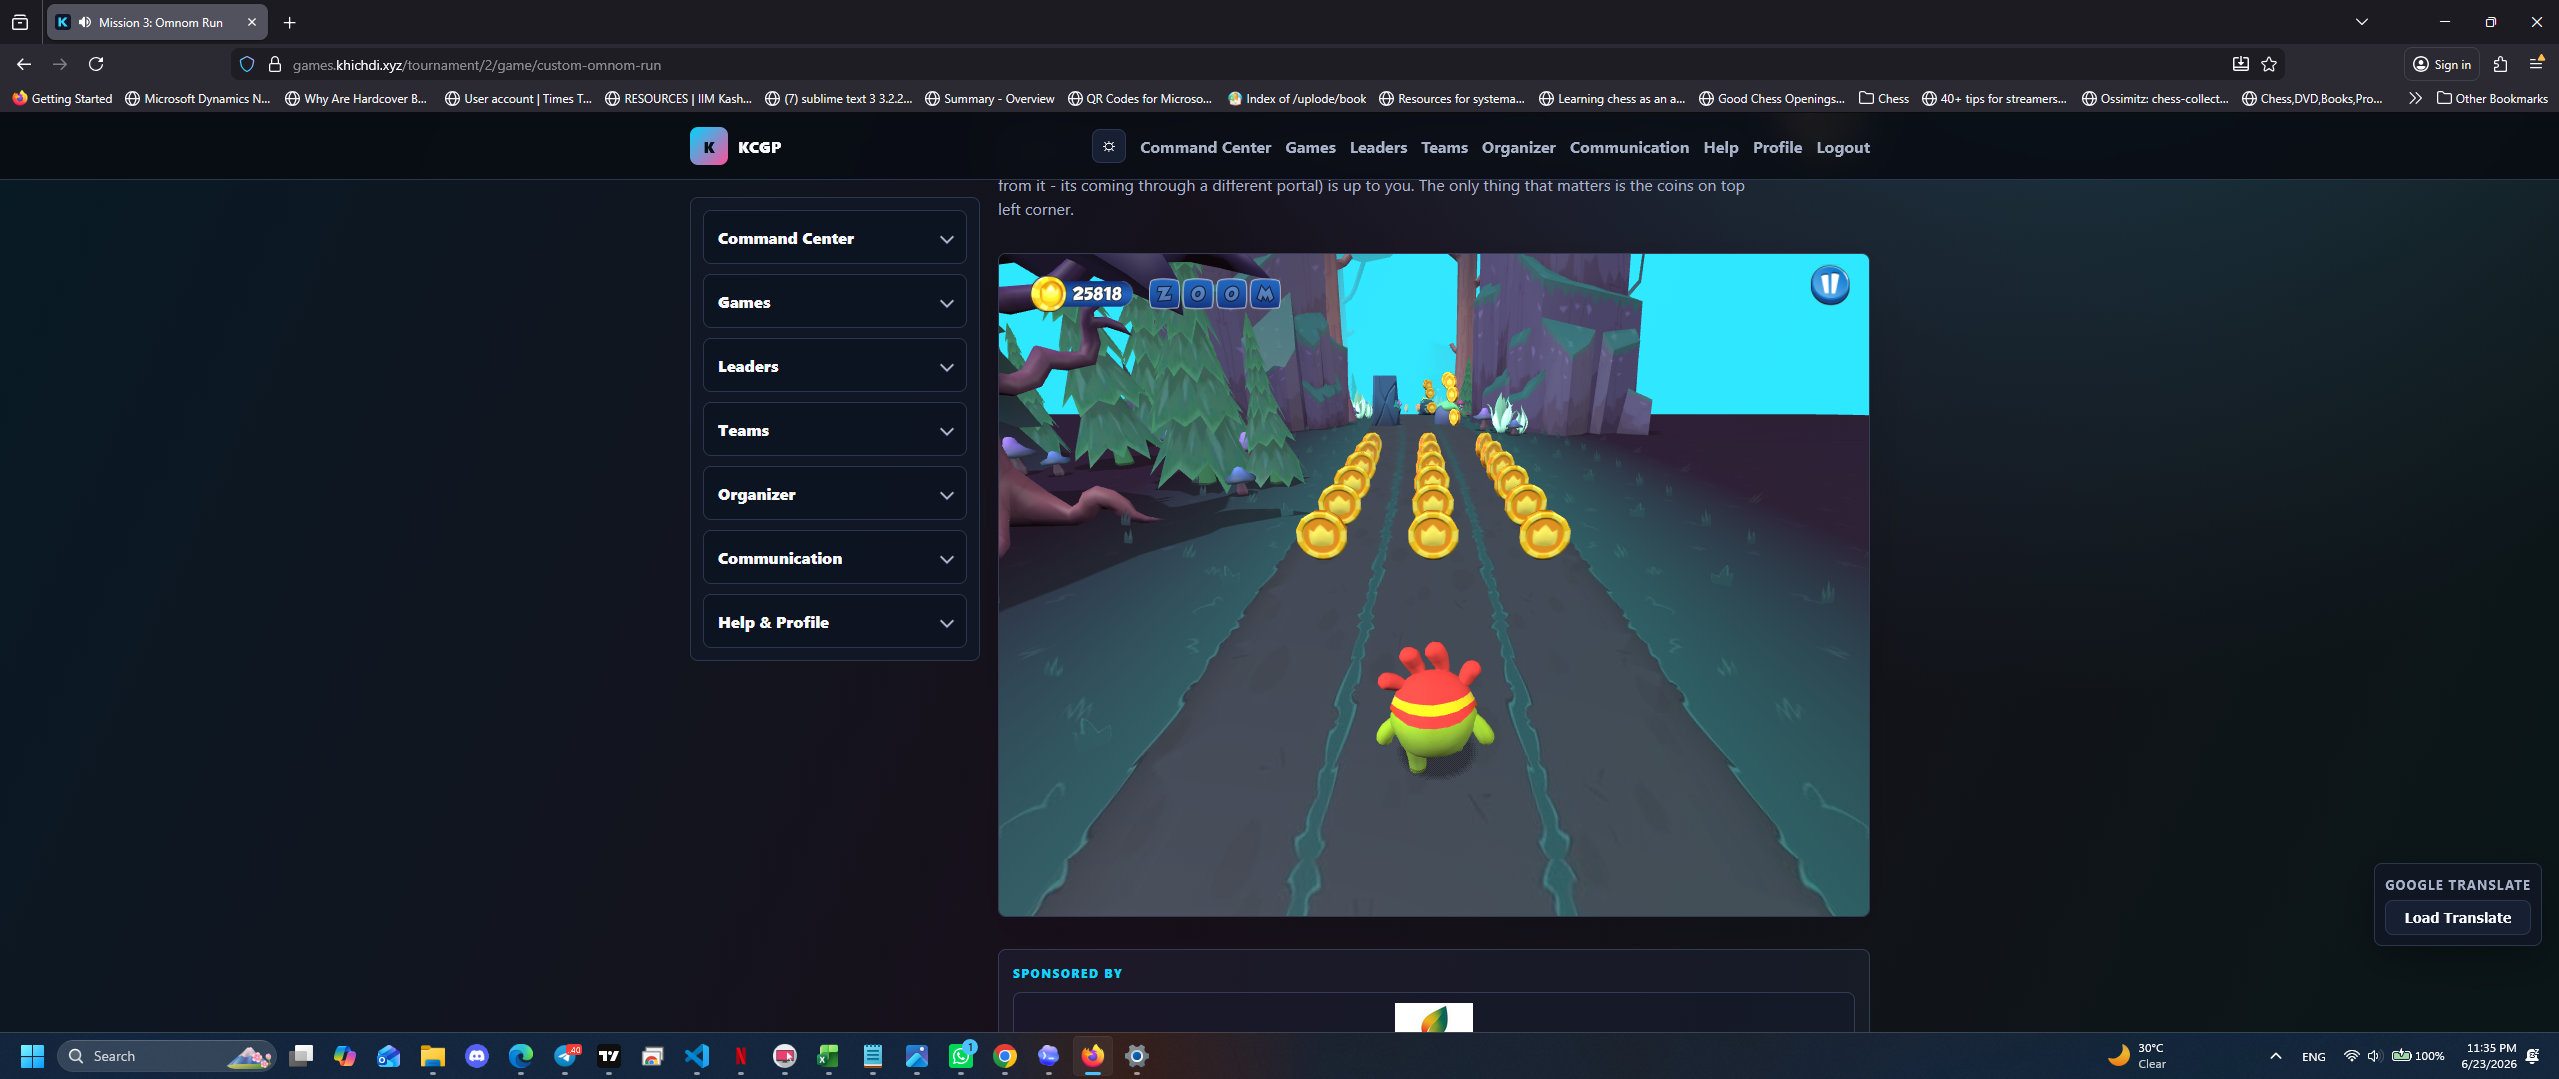This screenshot has width=2559, height=1079.
Task: Open Telegram from the taskbar
Action: tap(566, 1056)
